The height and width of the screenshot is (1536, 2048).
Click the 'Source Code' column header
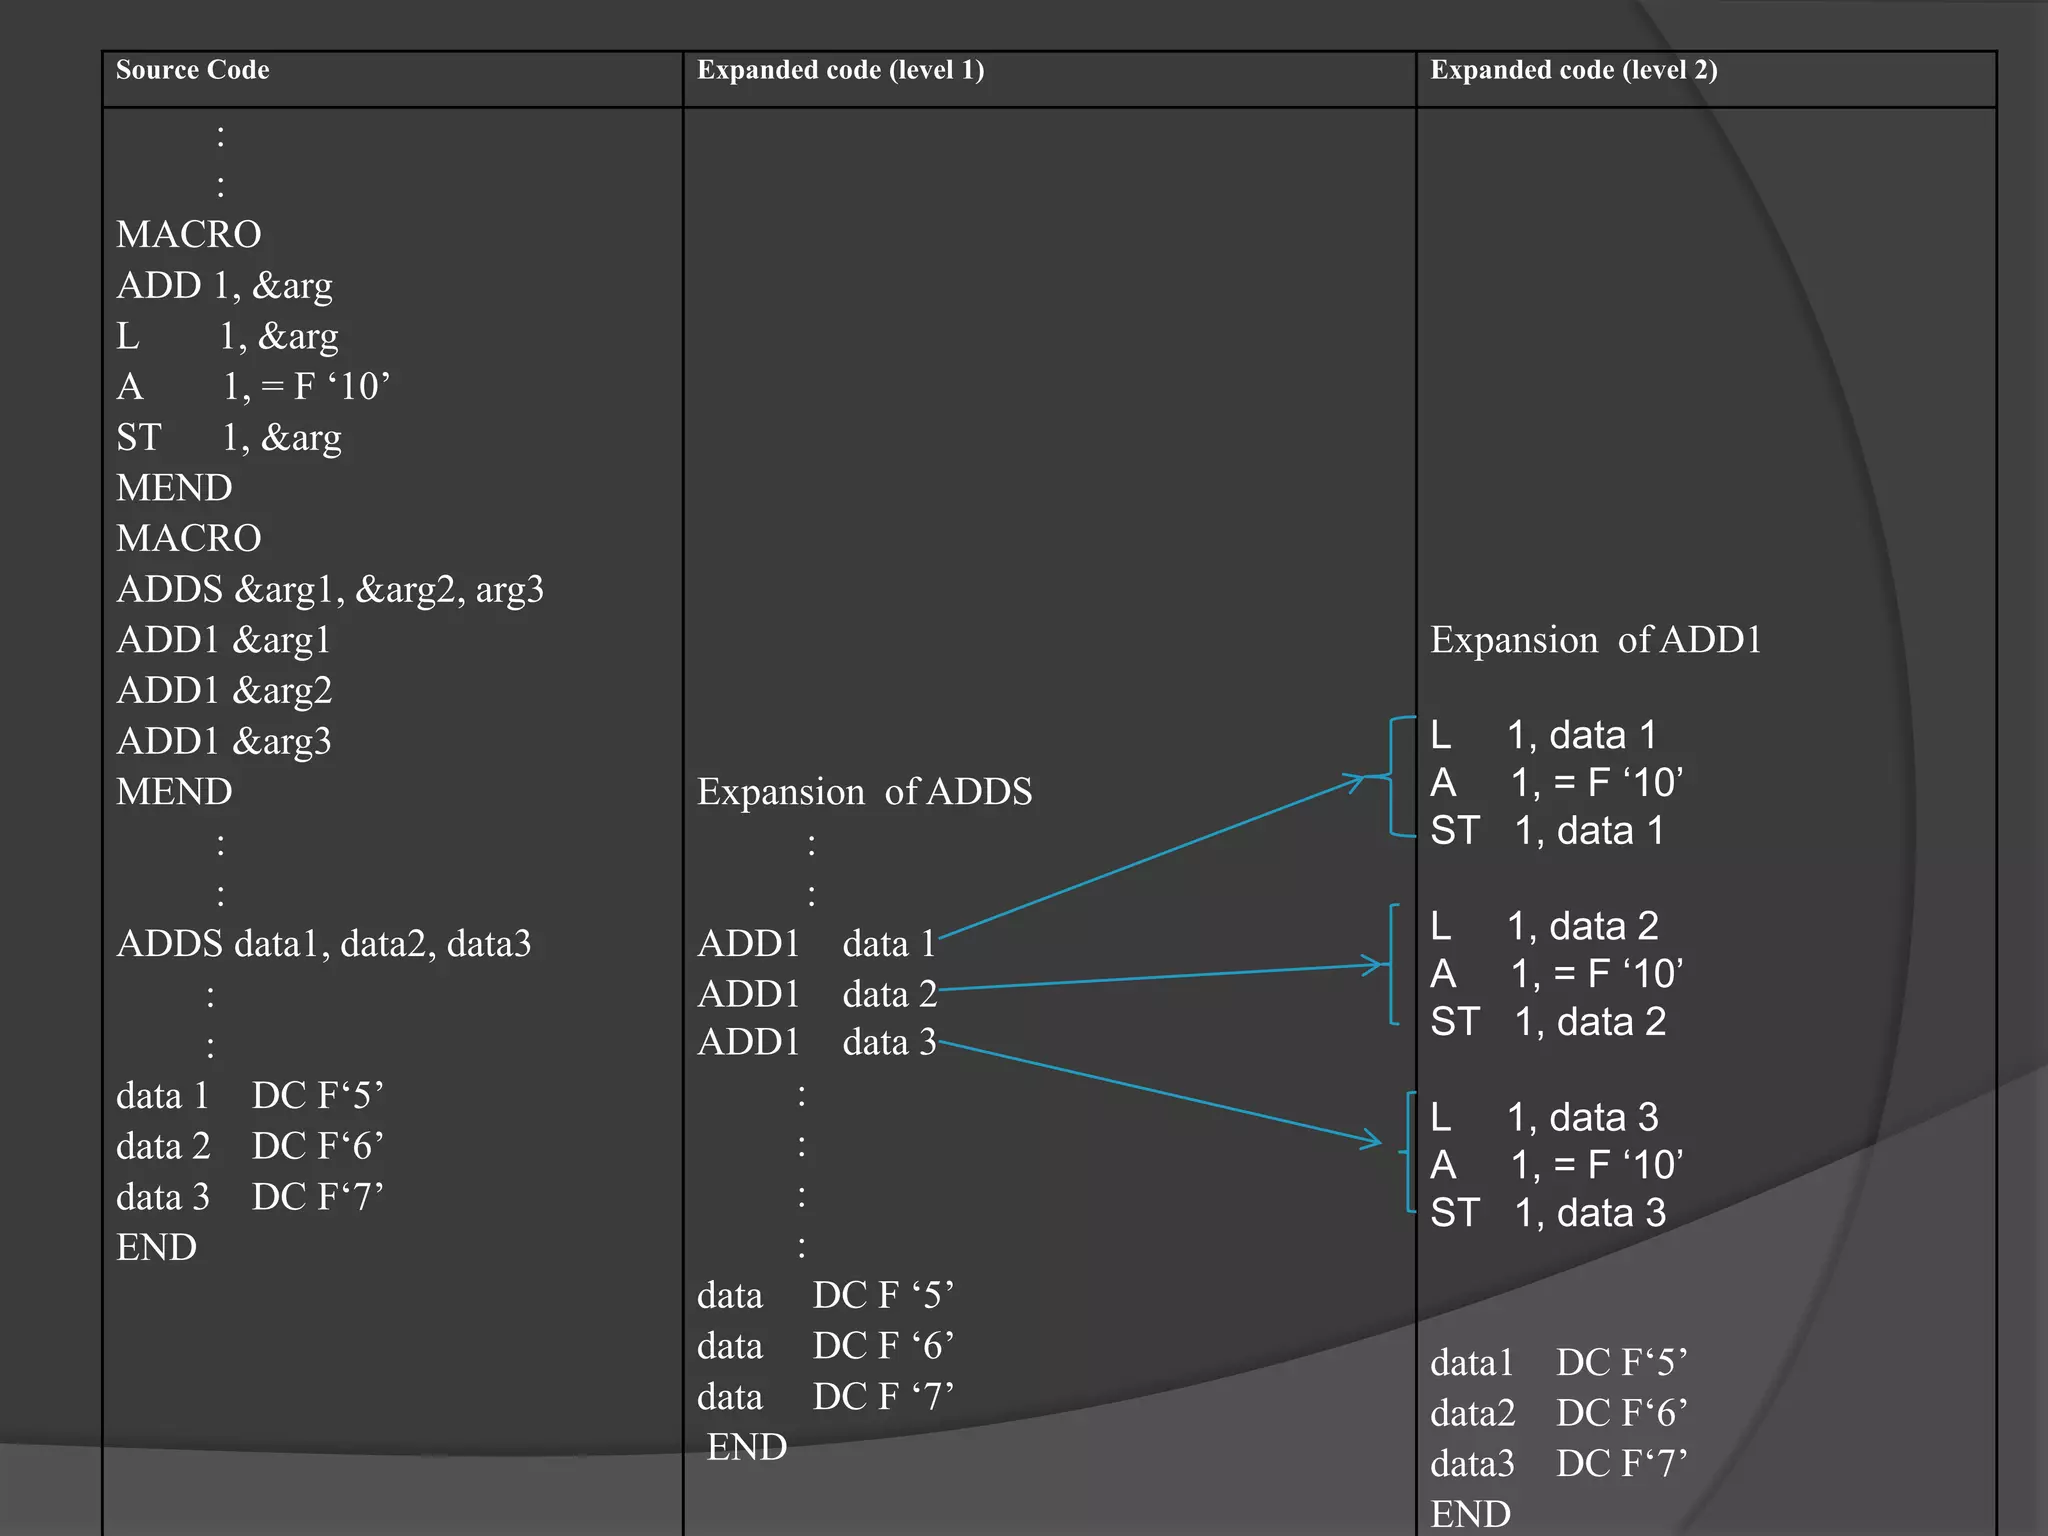pyautogui.click(x=192, y=70)
